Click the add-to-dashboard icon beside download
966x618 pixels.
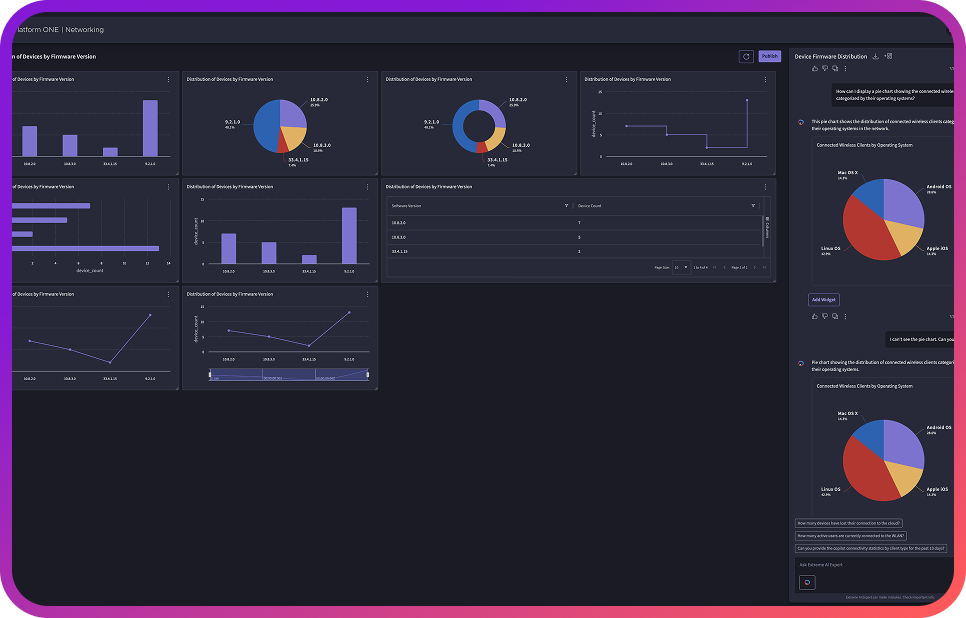[x=889, y=56]
